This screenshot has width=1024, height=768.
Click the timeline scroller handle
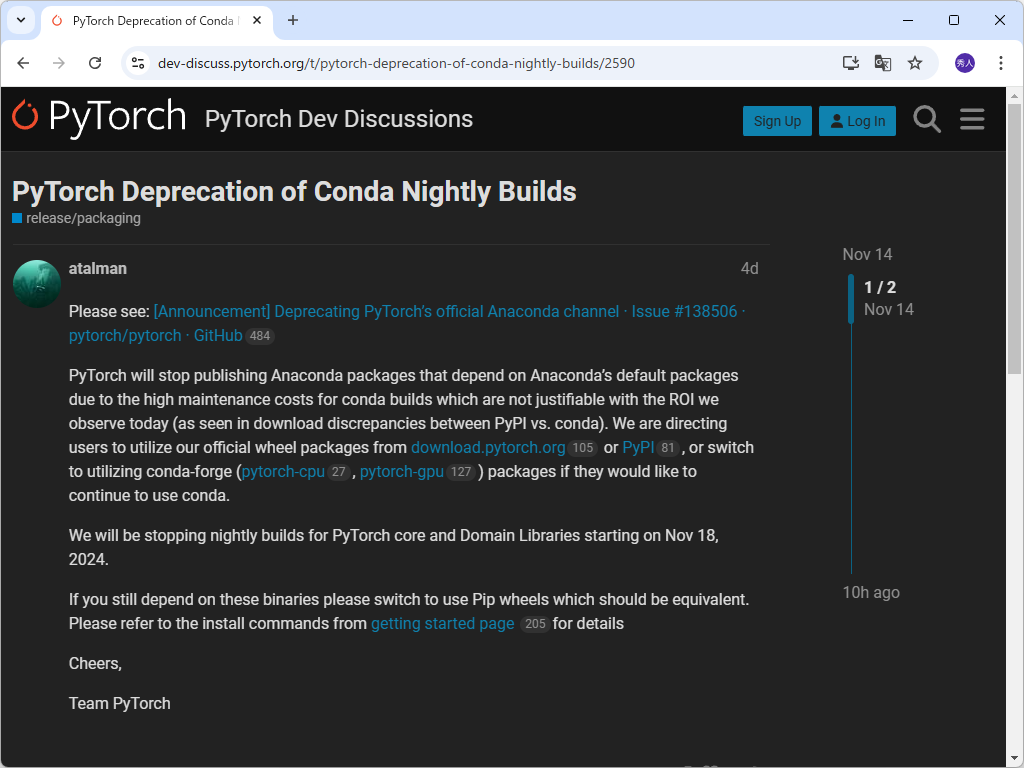click(x=851, y=298)
